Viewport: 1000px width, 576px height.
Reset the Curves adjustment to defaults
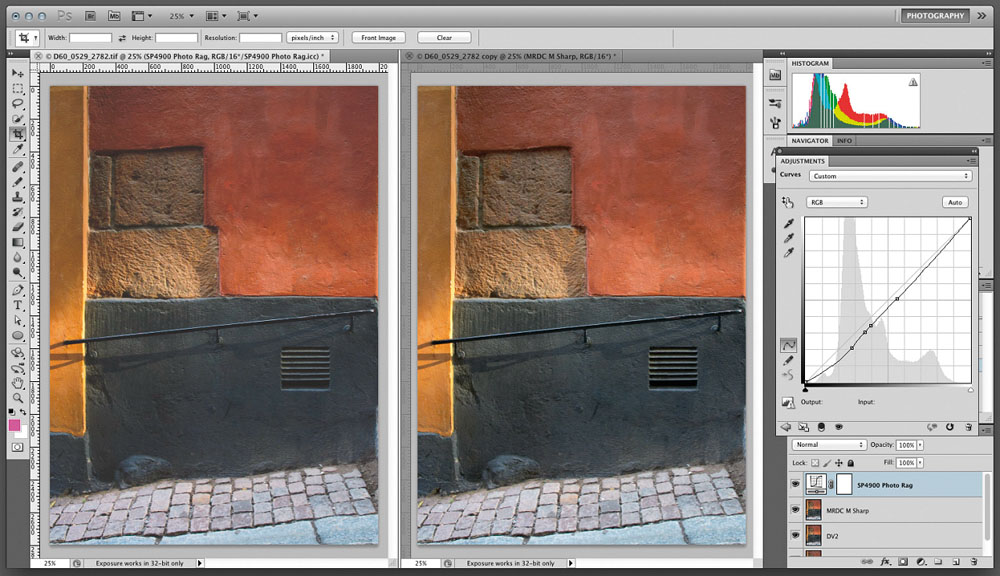[x=950, y=427]
